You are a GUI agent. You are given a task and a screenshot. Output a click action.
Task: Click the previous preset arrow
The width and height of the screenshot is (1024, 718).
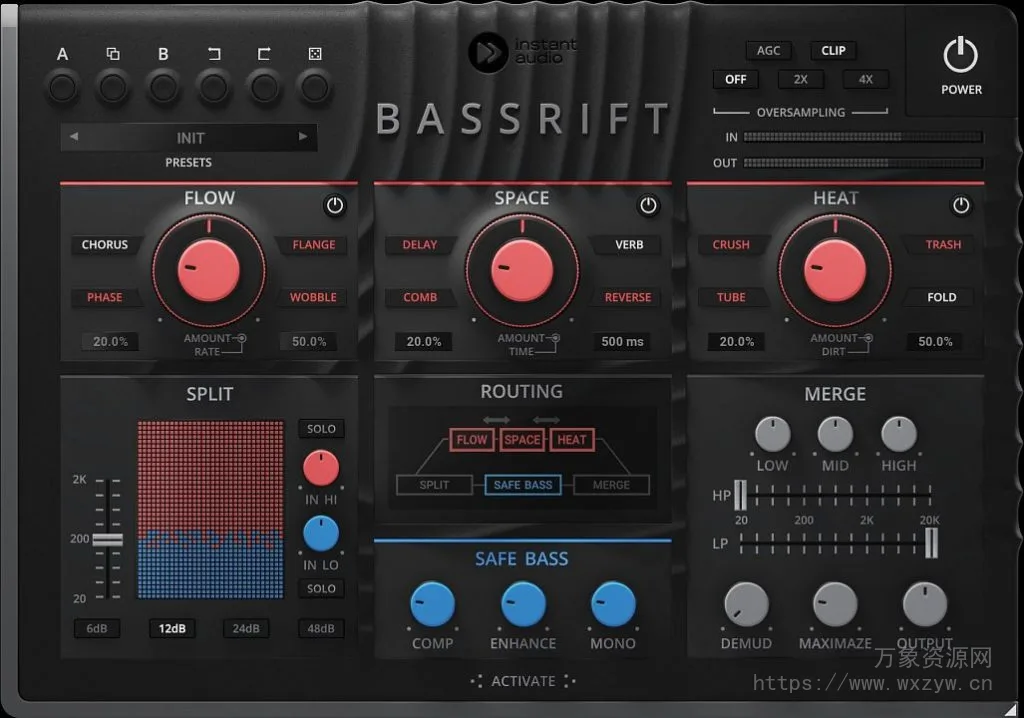74,137
